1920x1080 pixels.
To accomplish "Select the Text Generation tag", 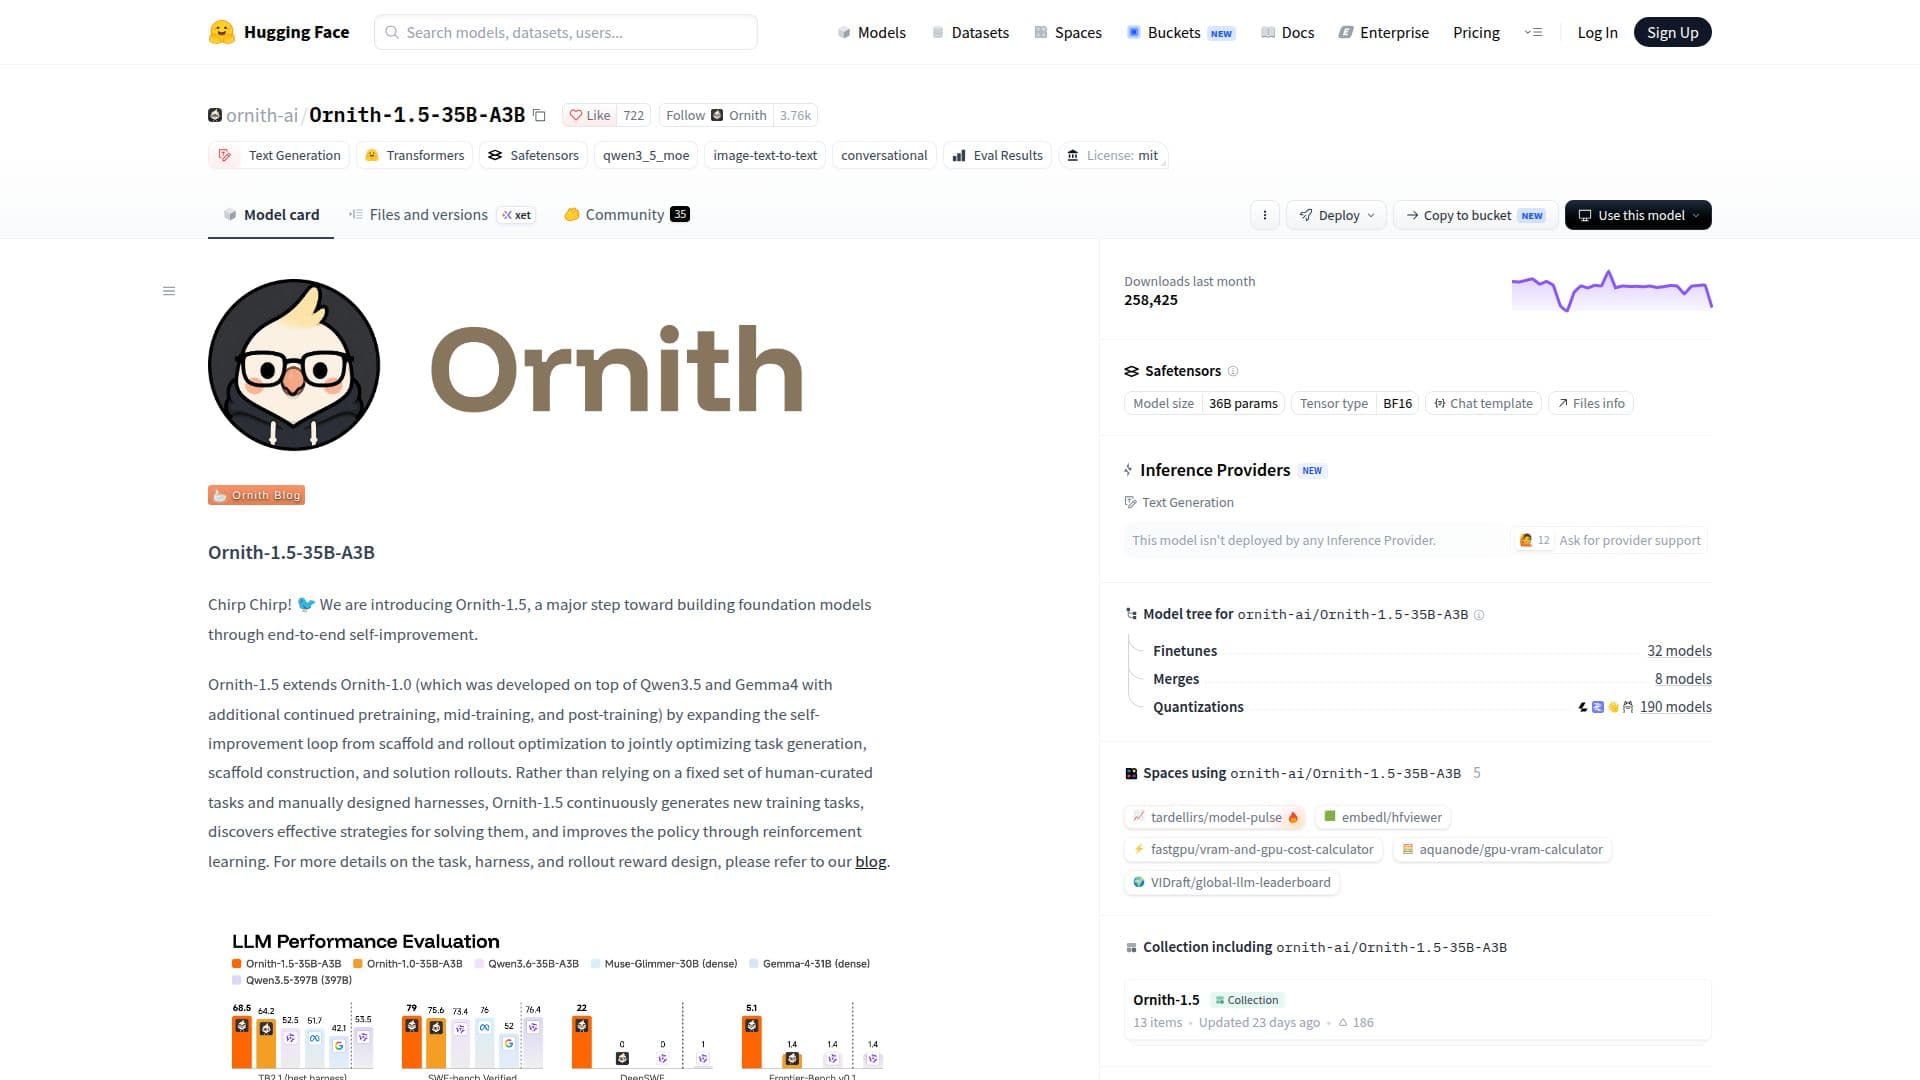I will [279, 155].
